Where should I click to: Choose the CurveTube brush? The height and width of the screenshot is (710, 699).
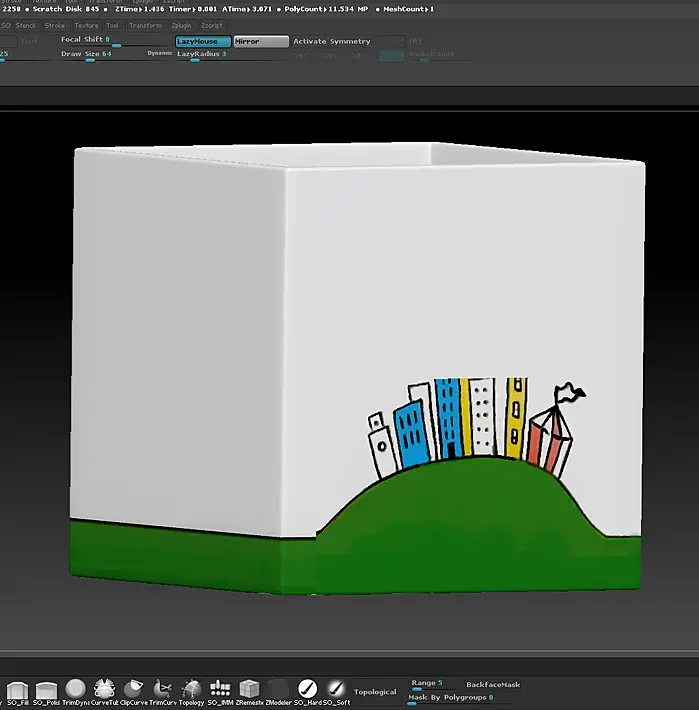104,689
